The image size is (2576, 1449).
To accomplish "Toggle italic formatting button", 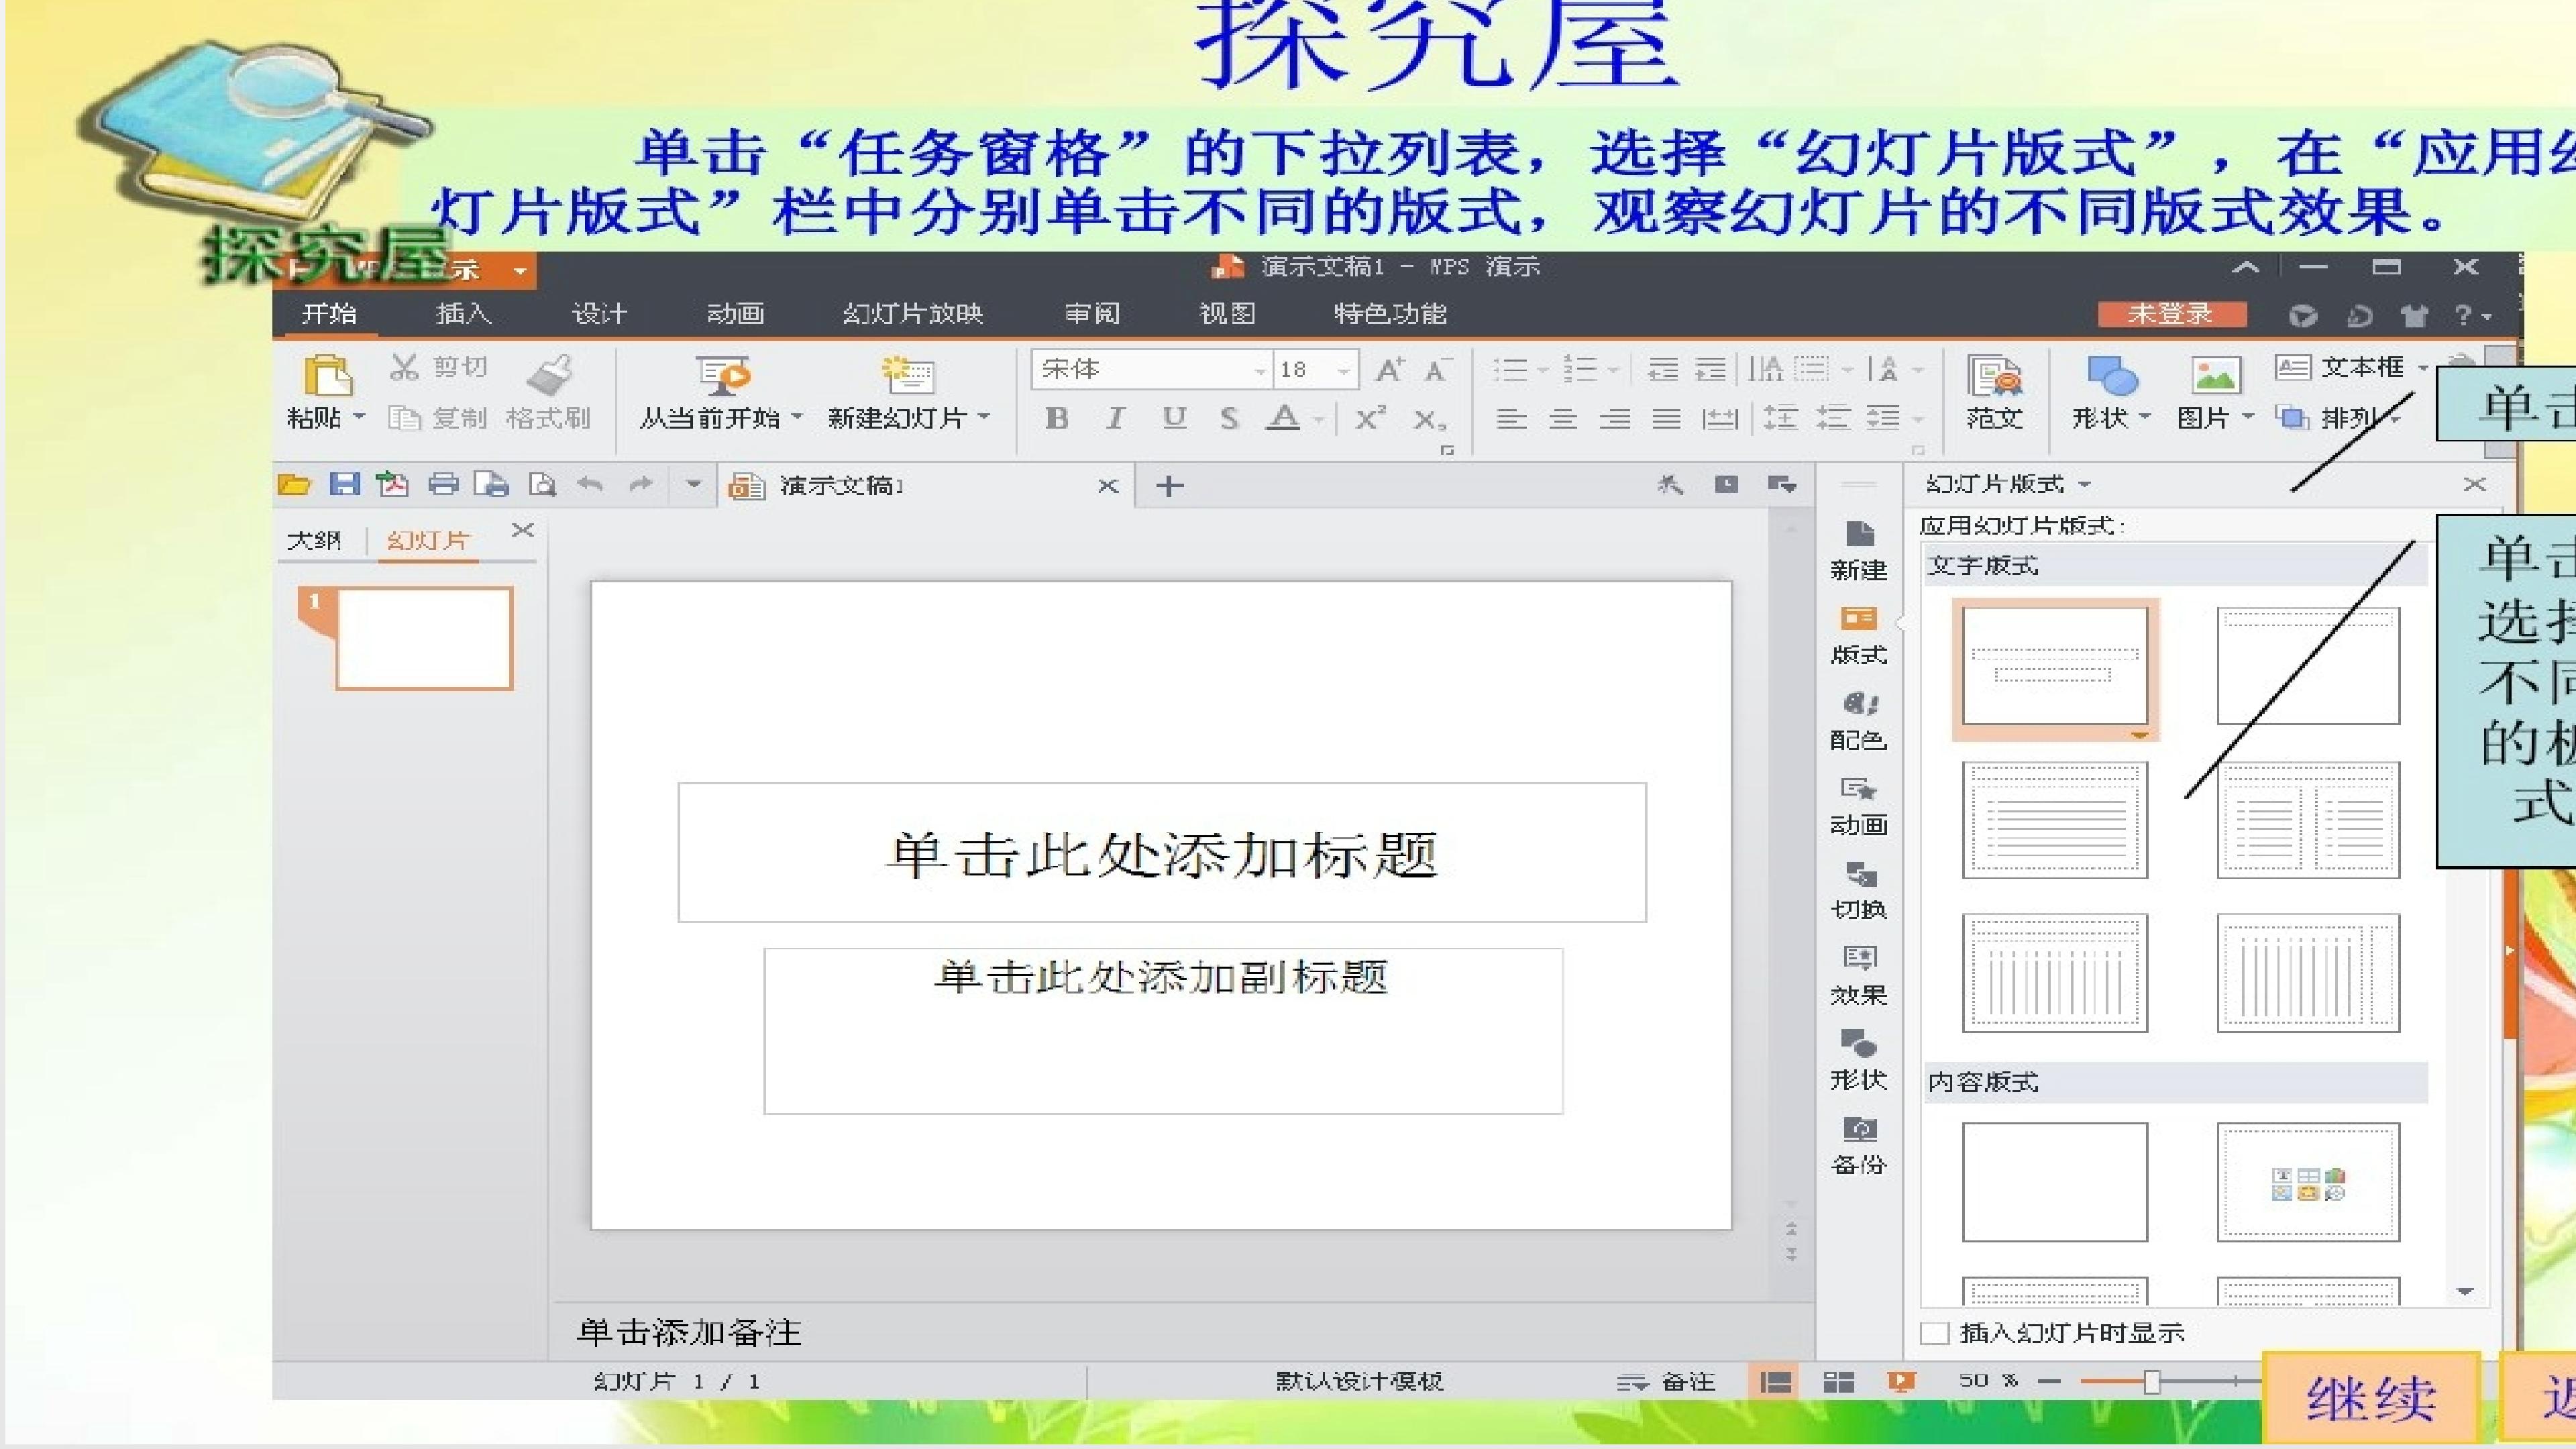I will [x=1115, y=418].
